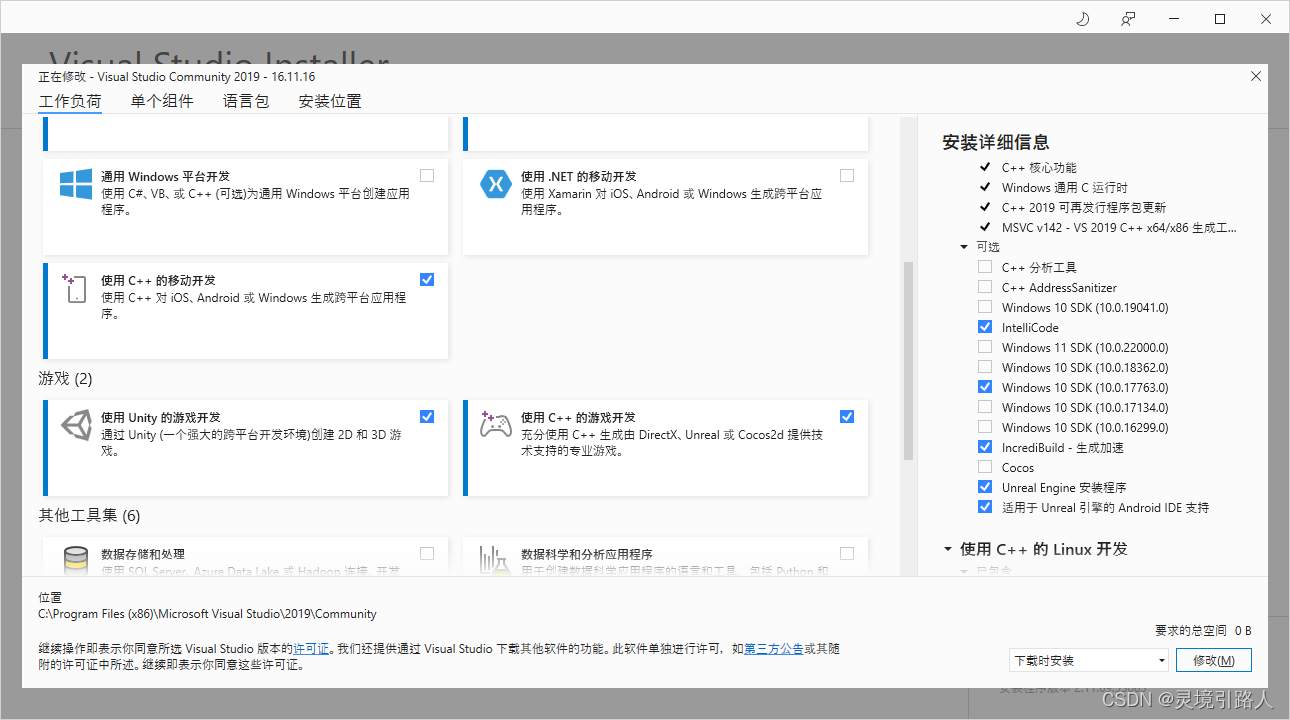This screenshot has width=1290, height=720.
Task: Click the 其他工具集 (6) section heading
Action: (89, 516)
